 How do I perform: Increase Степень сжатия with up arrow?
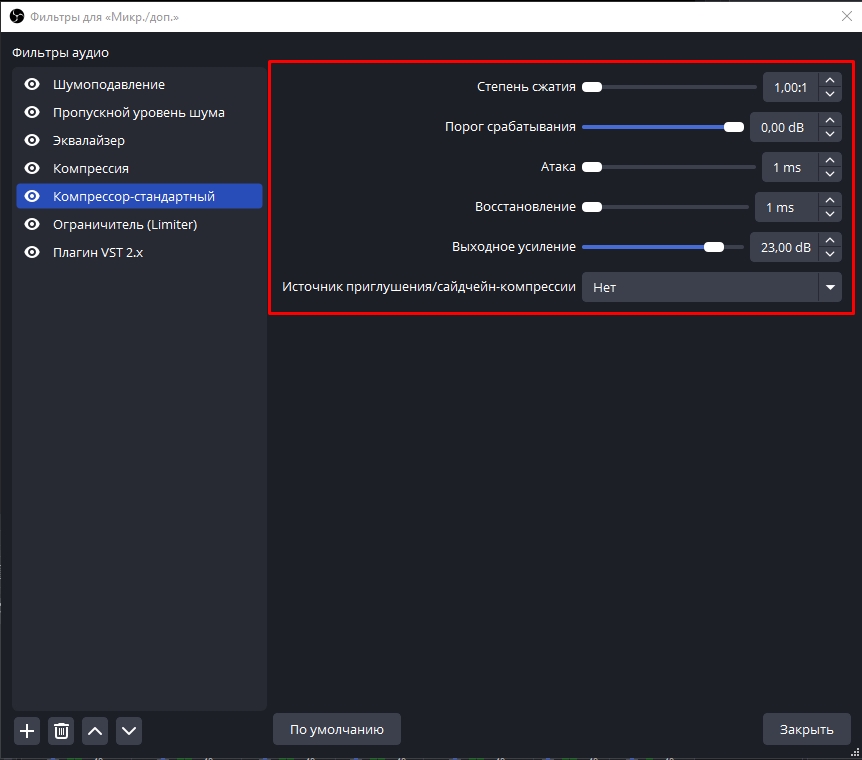(830, 80)
